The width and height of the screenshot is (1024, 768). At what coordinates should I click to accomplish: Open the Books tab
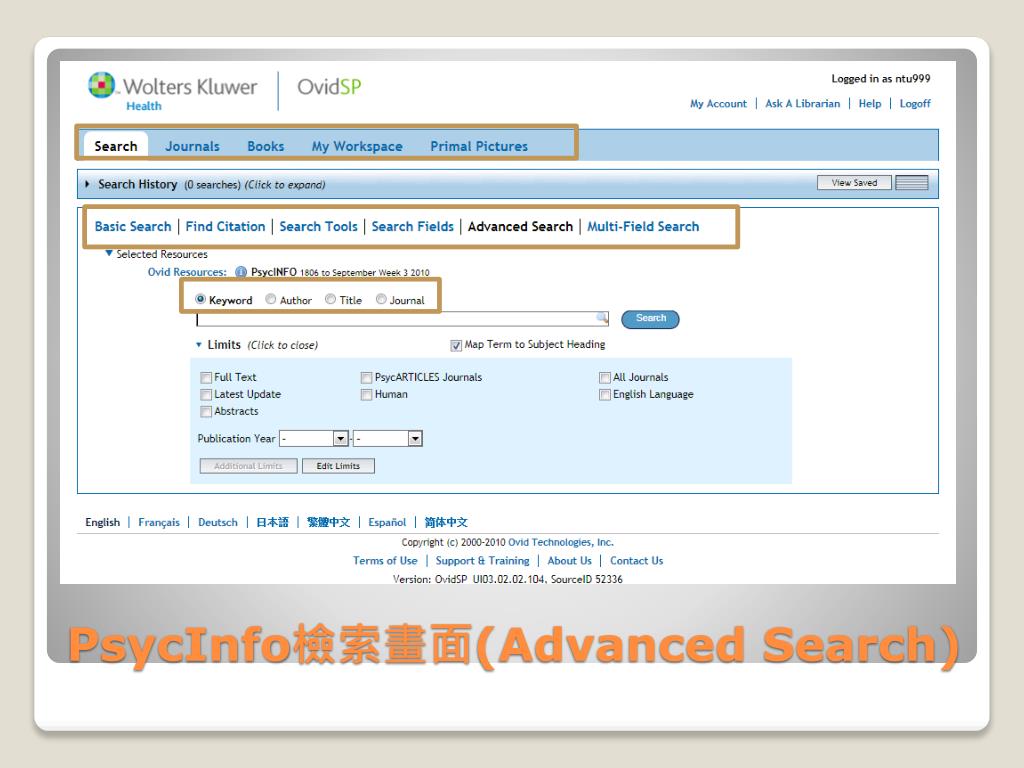[x=265, y=146]
